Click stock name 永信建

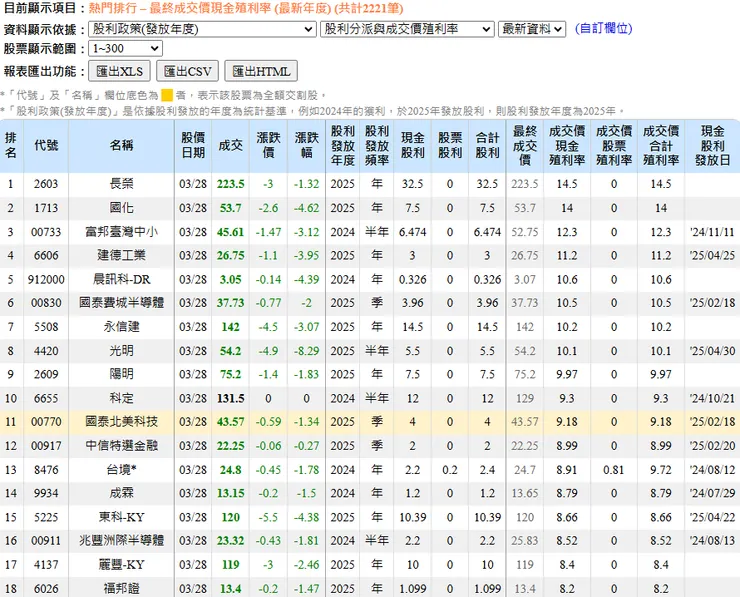tap(121, 327)
